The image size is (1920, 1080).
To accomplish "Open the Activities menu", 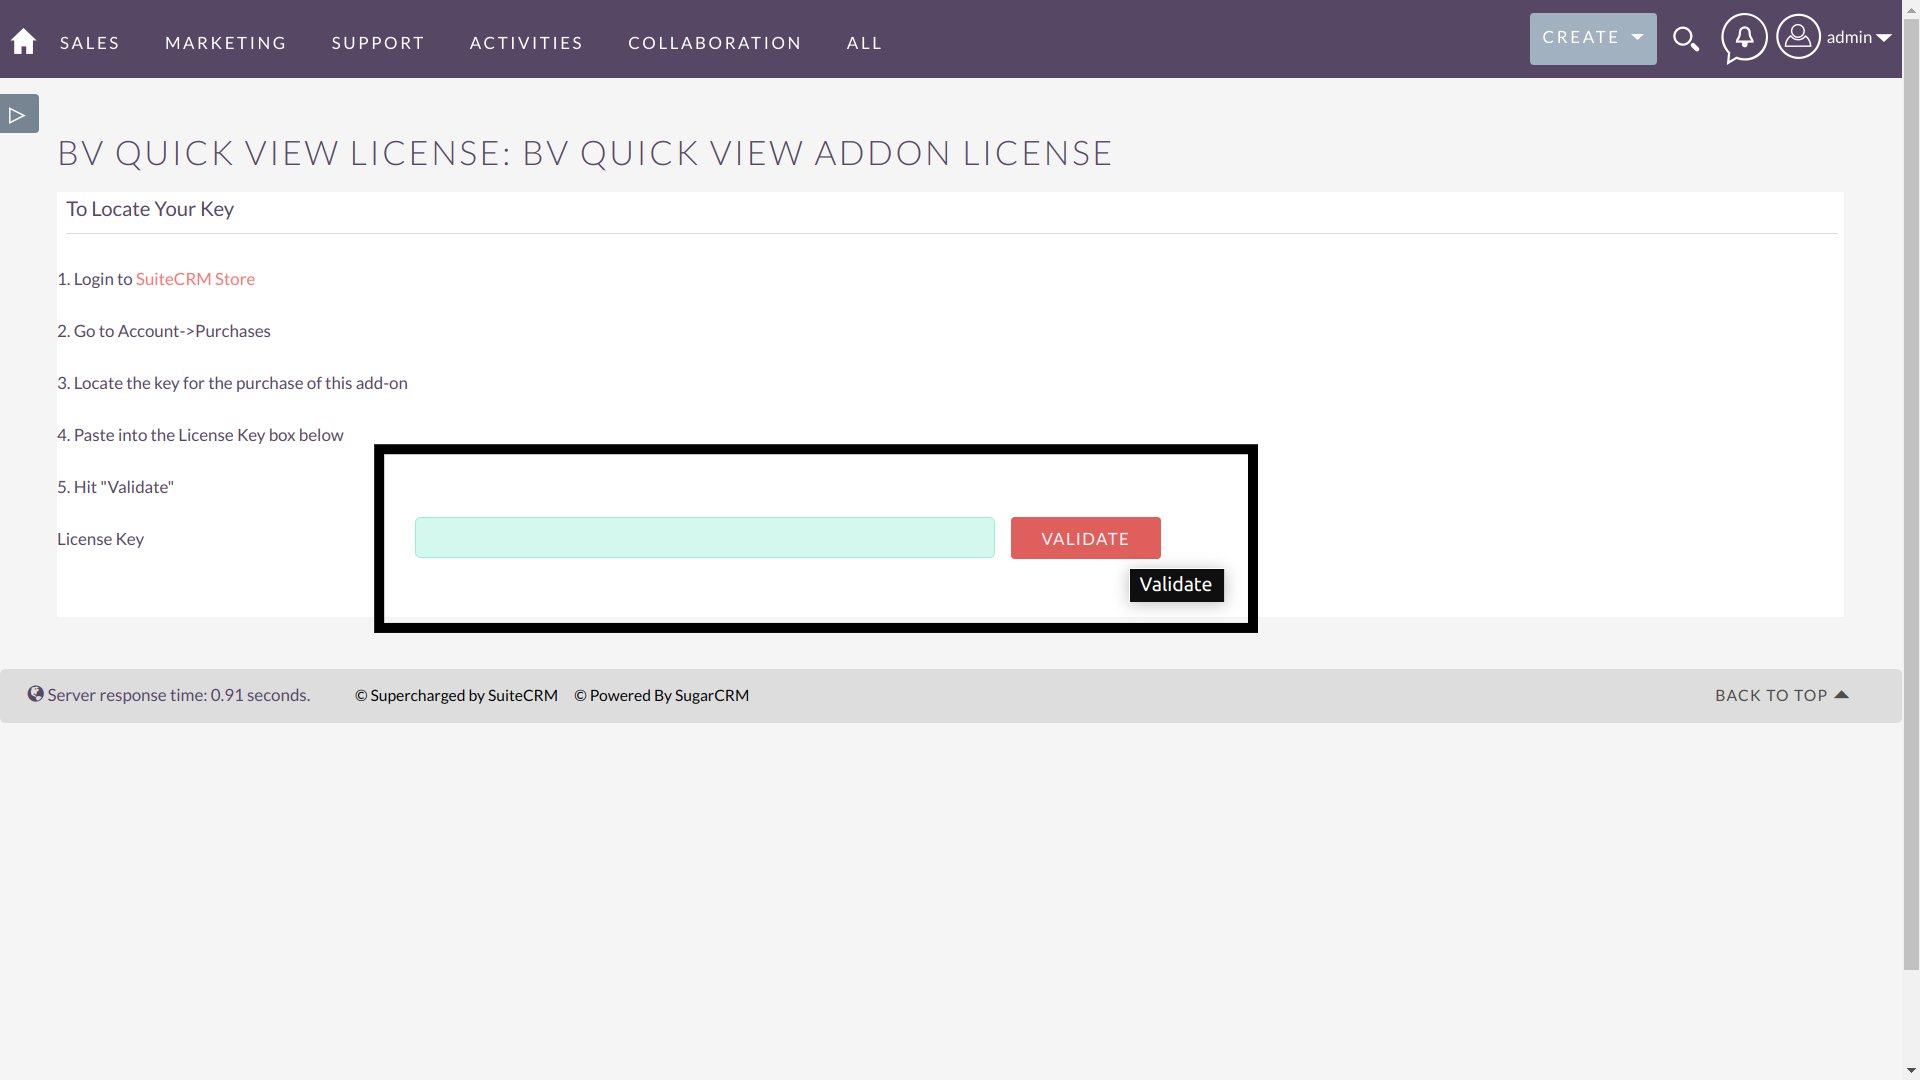I will pyautogui.click(x=526, y=43).
